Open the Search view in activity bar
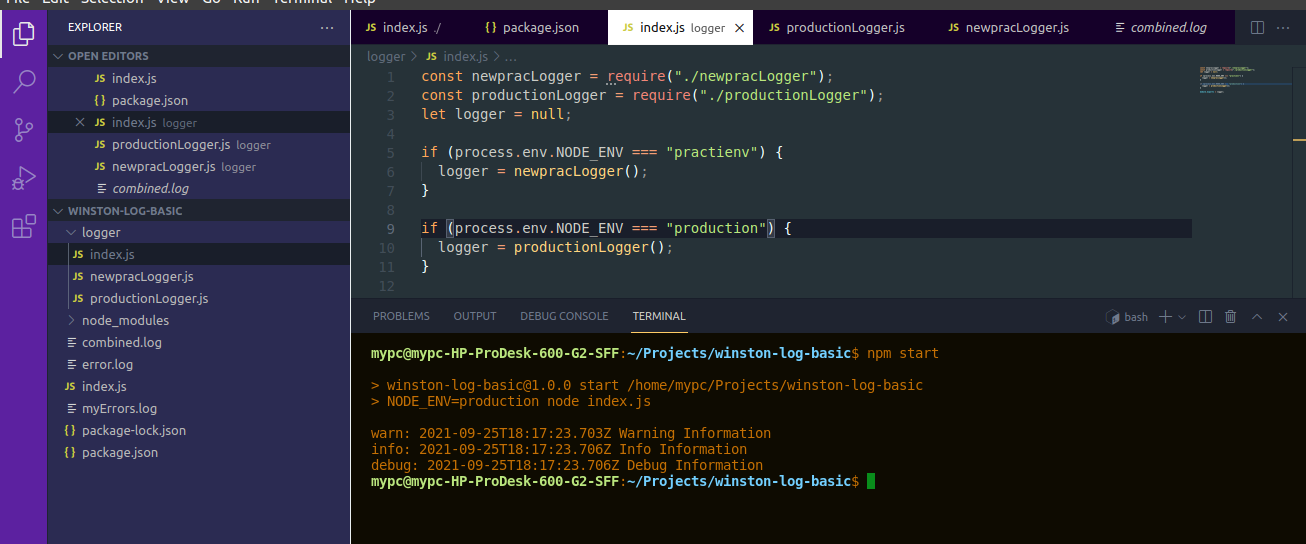Image resolution: width=1306 pixels, height=544 pixels. [24, 82]
